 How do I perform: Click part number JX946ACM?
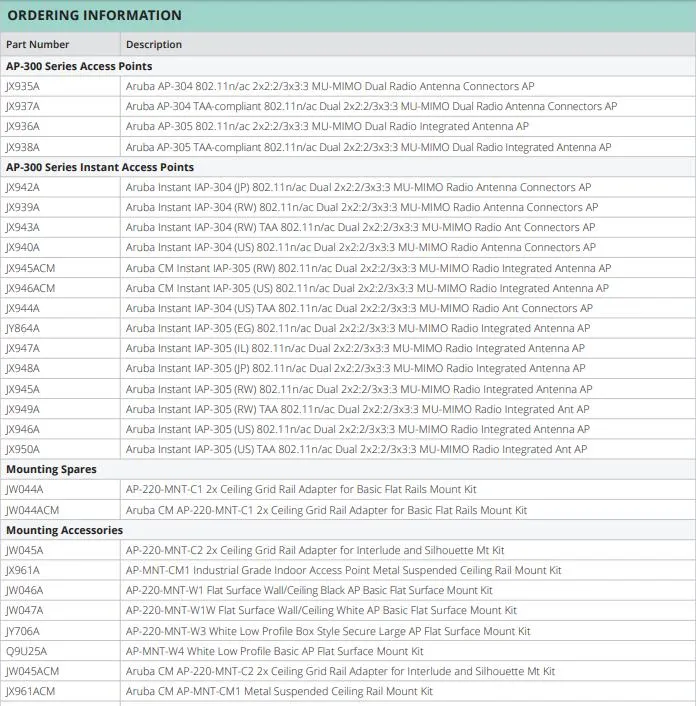(31, 288)
